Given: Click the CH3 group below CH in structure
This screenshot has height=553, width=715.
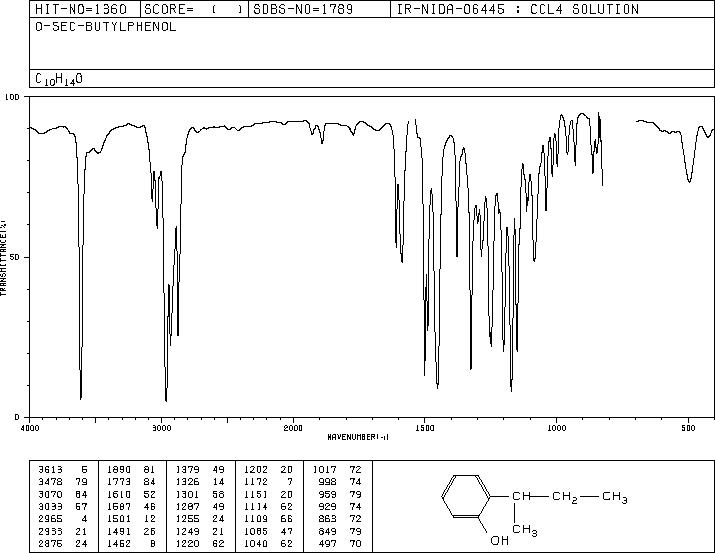Looking at the screenshot, I should point(525,530).
